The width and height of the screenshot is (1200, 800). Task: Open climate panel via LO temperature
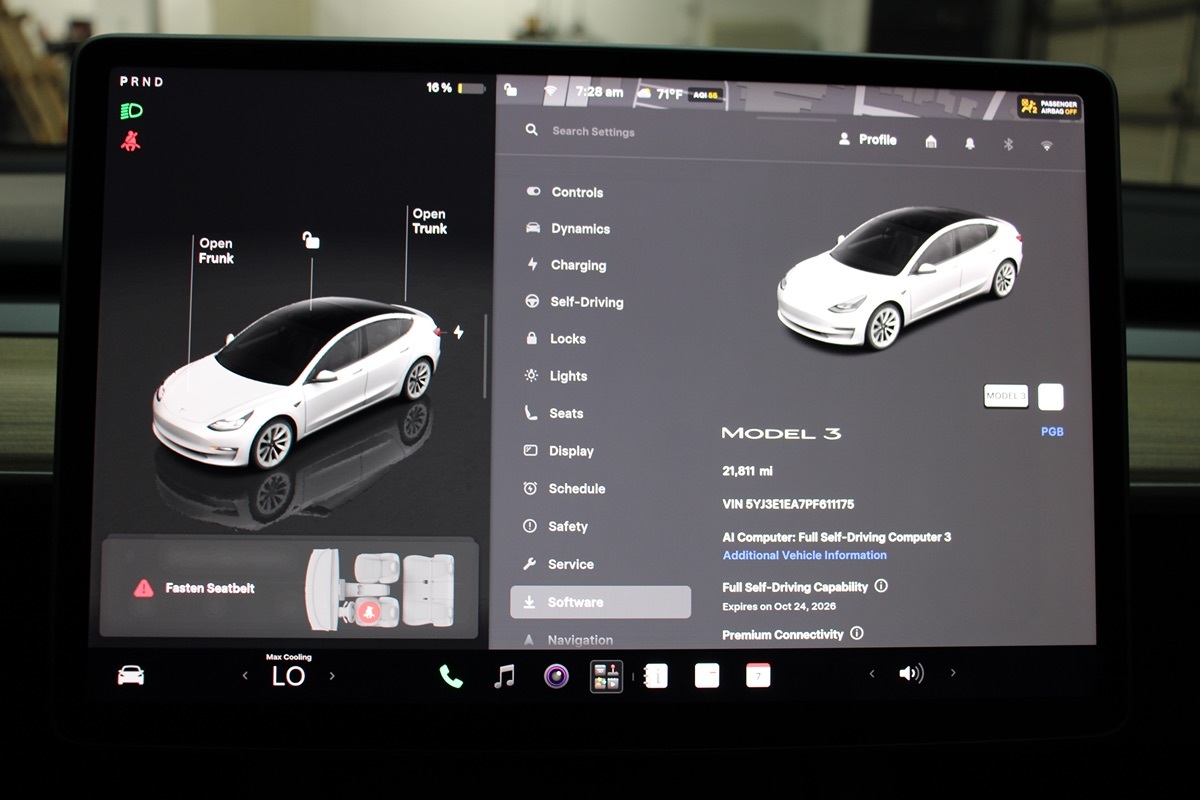(288, 676)
